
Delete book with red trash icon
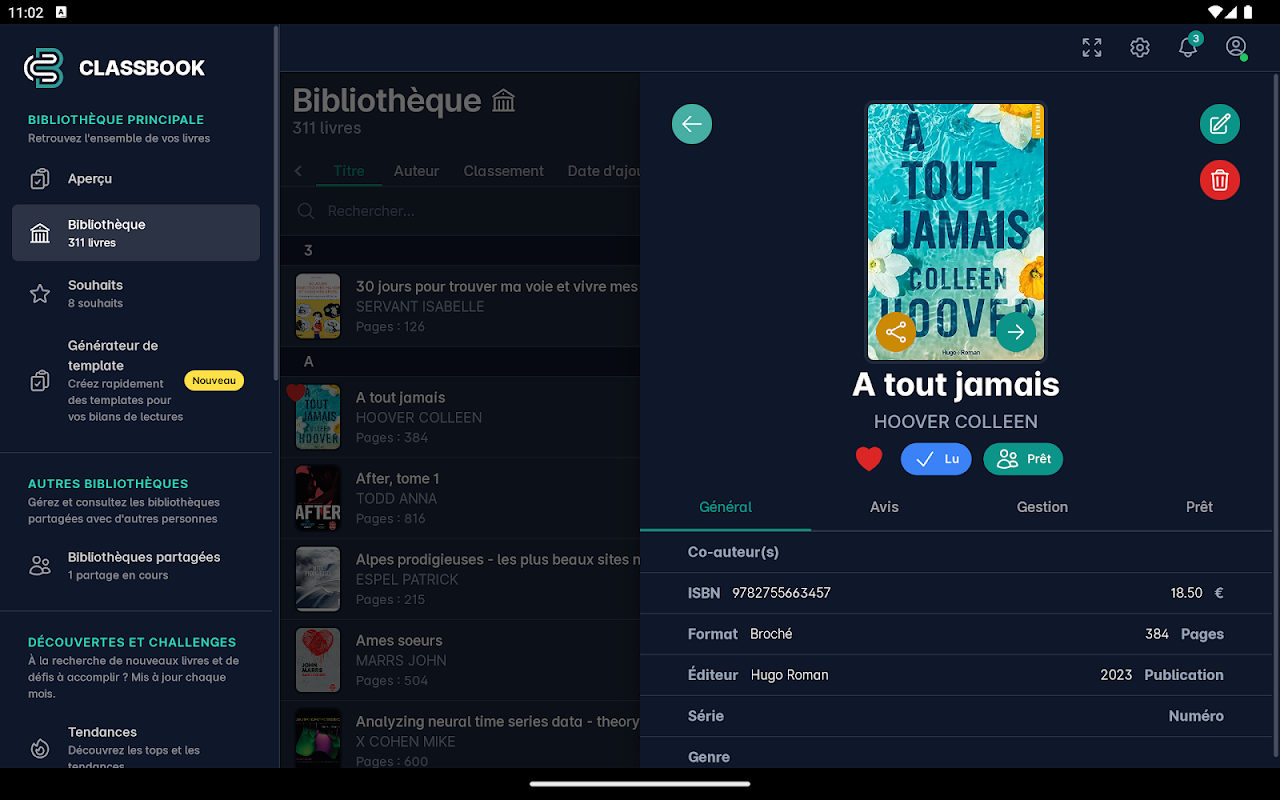pos(1220,180)
